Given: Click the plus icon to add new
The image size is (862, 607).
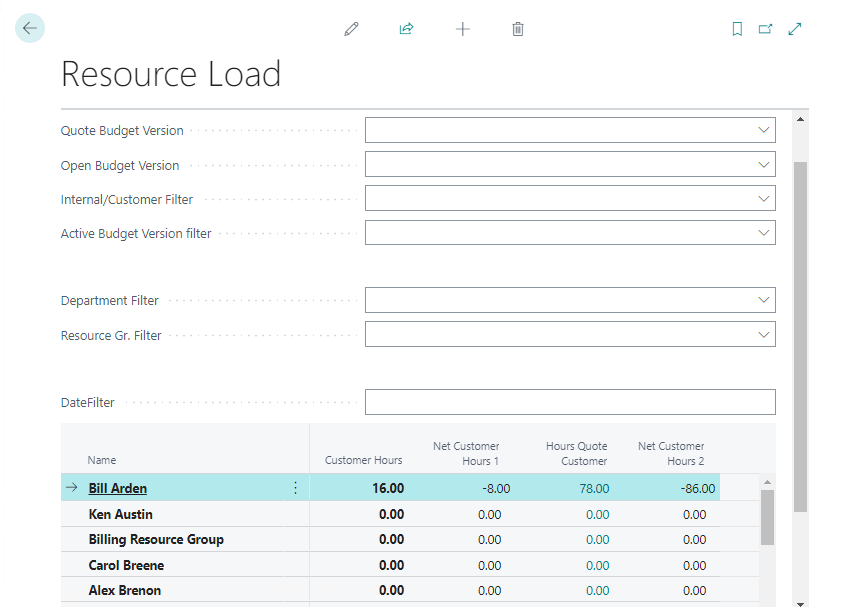Looking at the screenshot, I should (x=462, y=29).
